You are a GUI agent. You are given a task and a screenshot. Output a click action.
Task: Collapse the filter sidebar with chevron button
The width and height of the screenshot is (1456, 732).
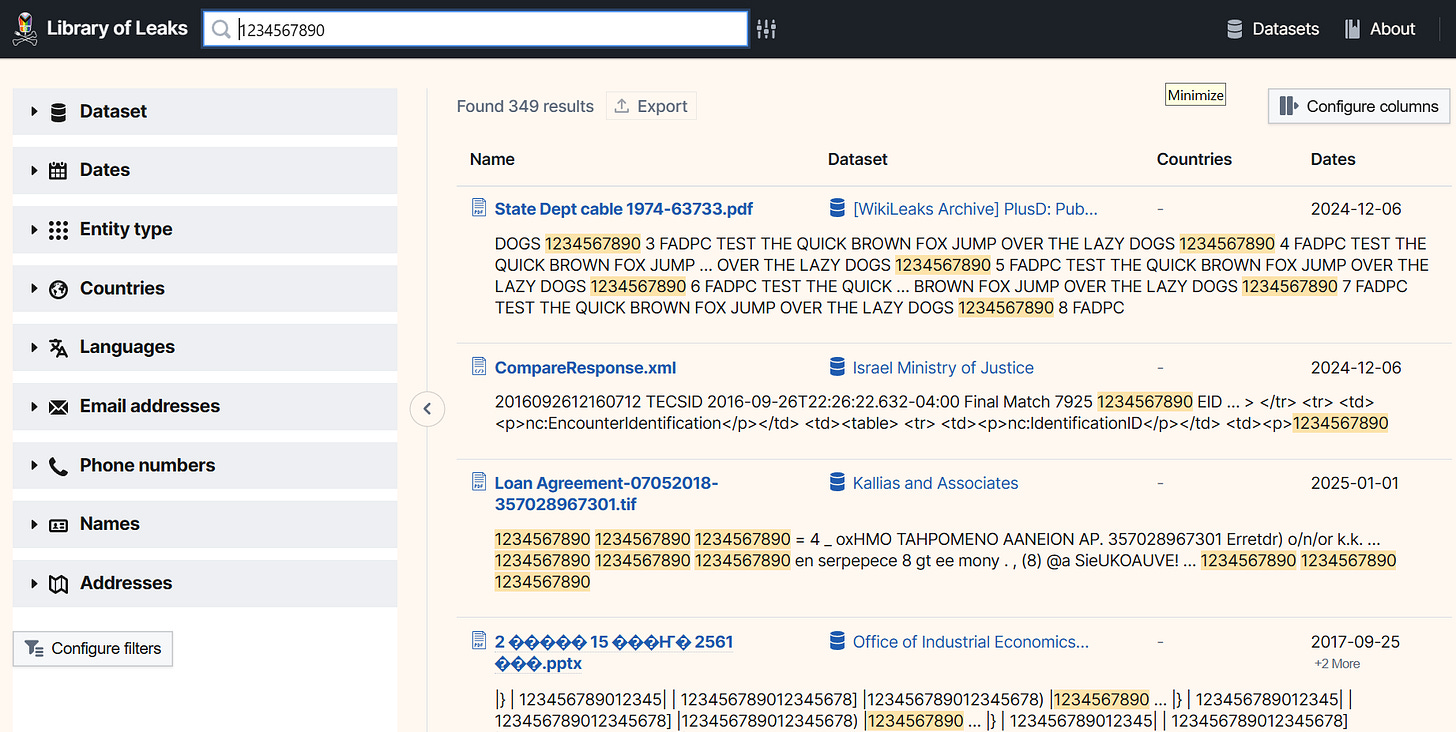pos(427,408)
